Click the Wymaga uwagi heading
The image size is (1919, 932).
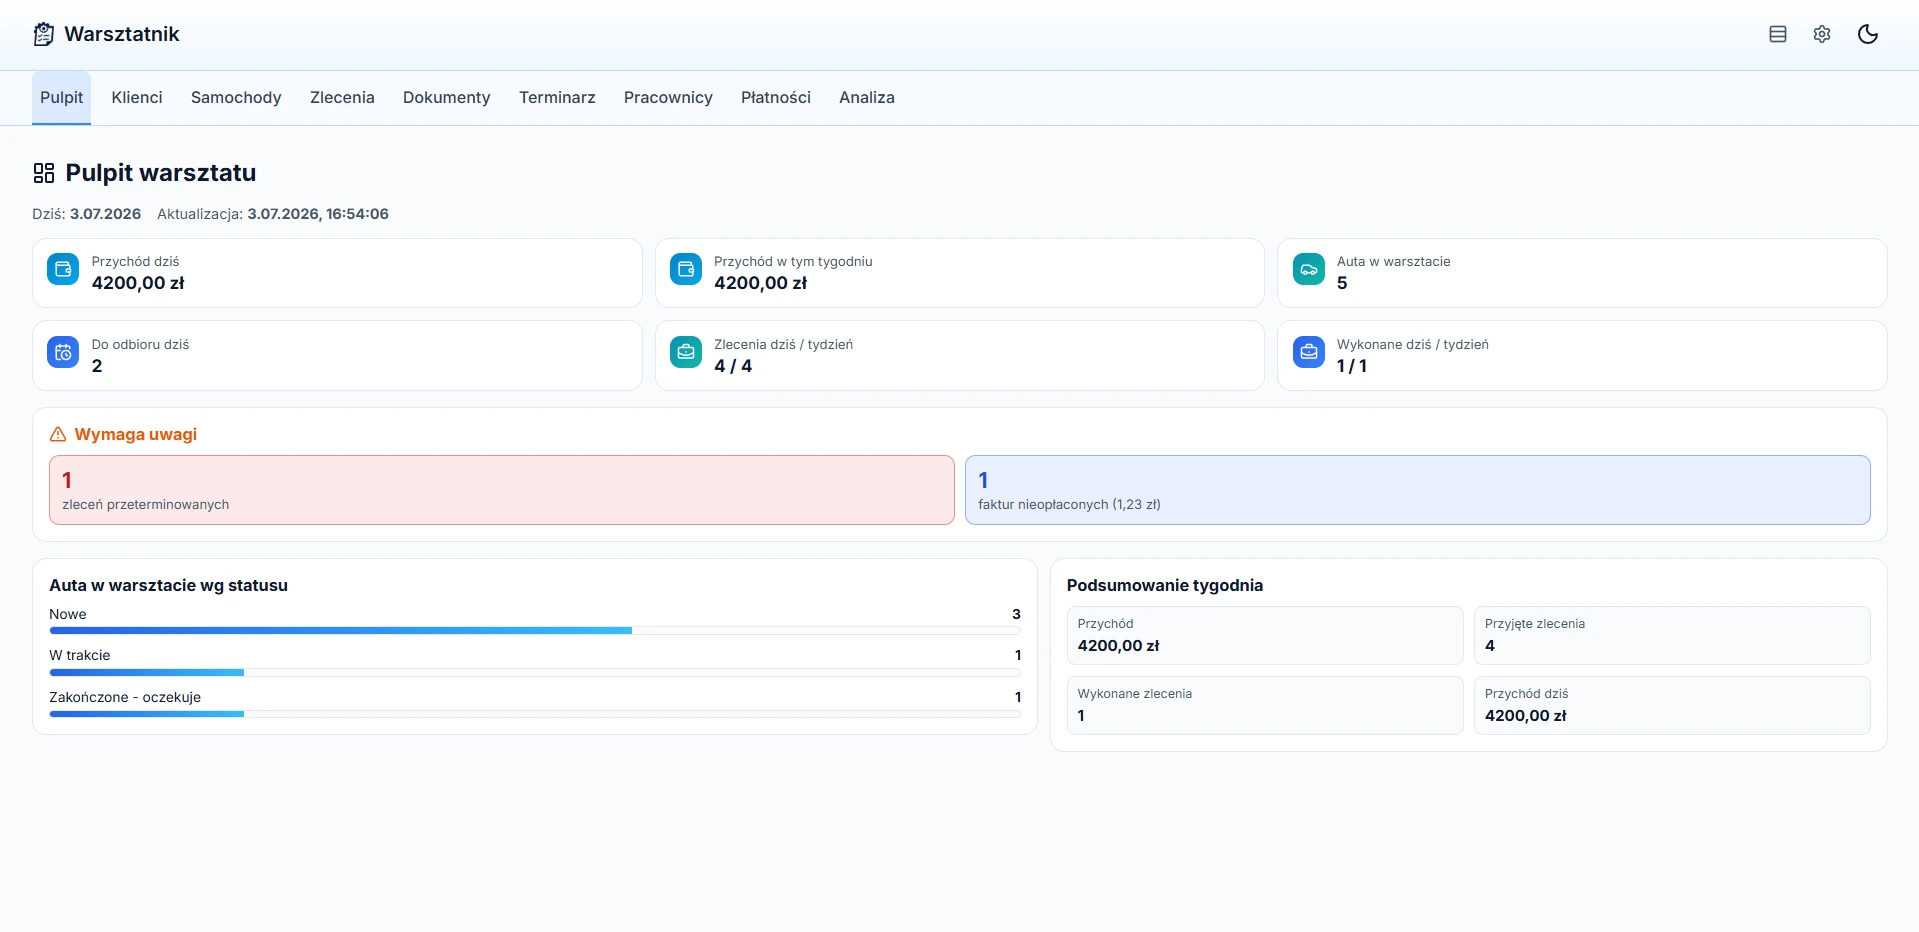click(x=136, y=434)
